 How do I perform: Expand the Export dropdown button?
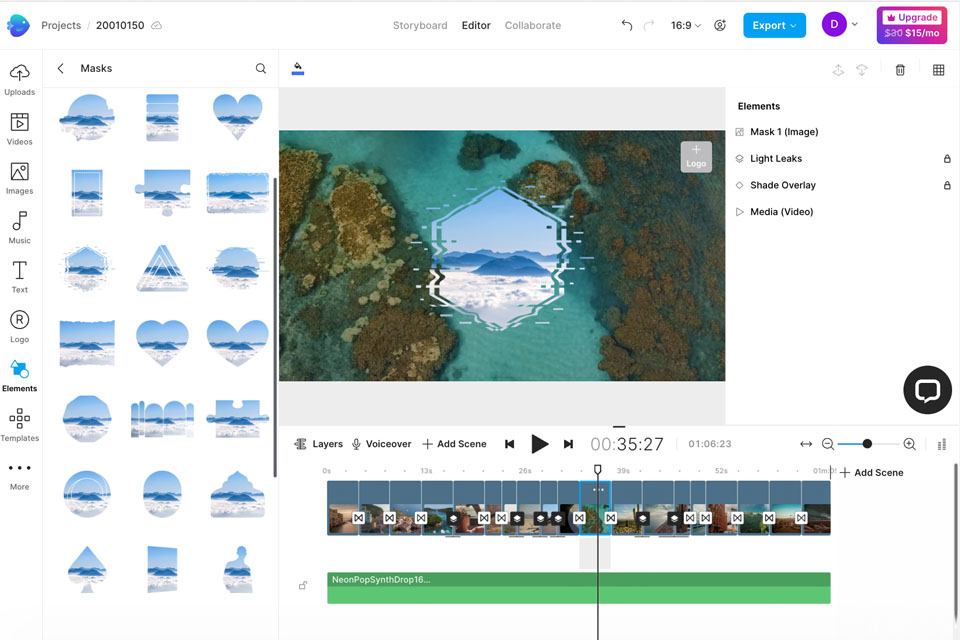pos(774,25)
